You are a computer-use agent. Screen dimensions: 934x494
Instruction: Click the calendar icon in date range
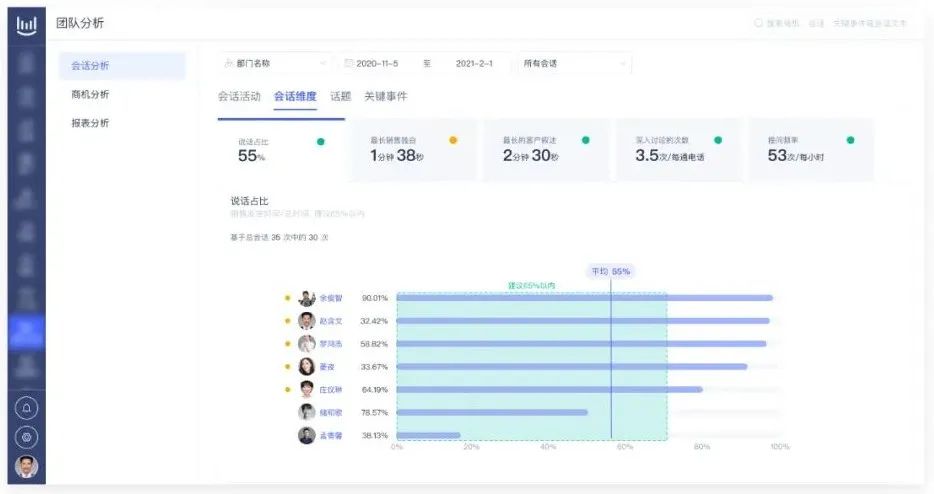349,63
